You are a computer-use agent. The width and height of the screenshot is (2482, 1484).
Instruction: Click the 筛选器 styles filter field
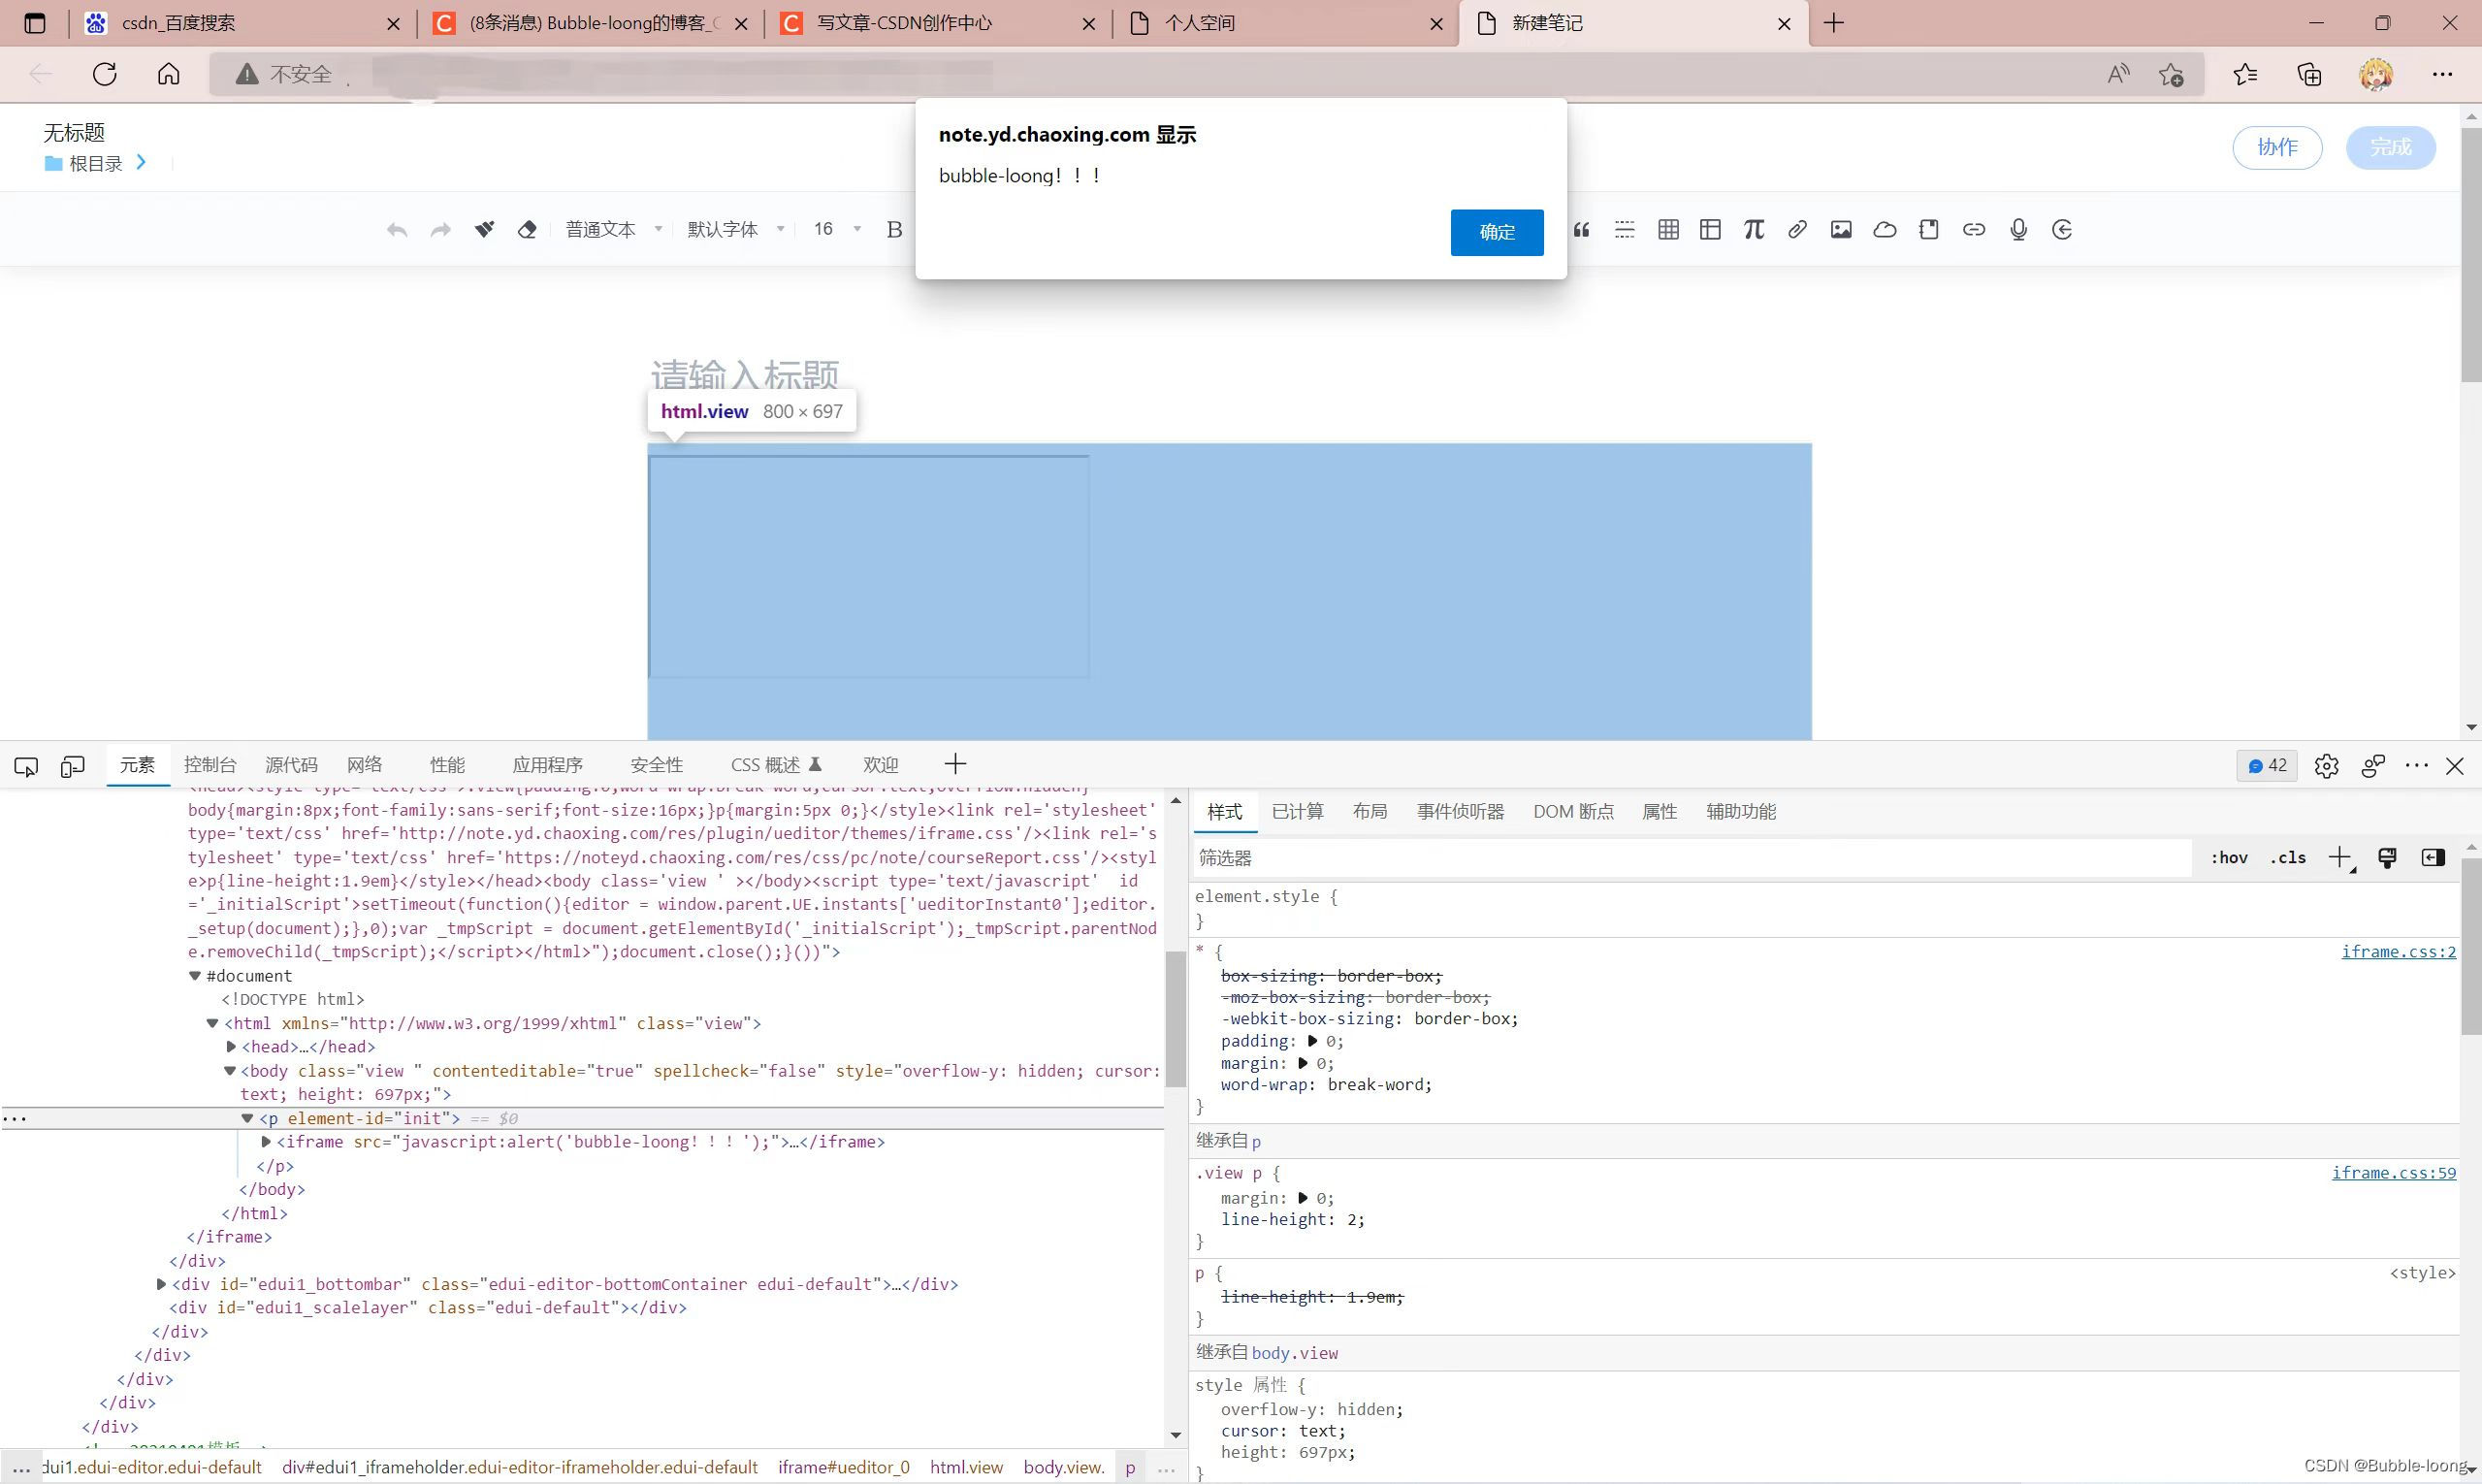pyautogui.click(x=1690, y=858)
